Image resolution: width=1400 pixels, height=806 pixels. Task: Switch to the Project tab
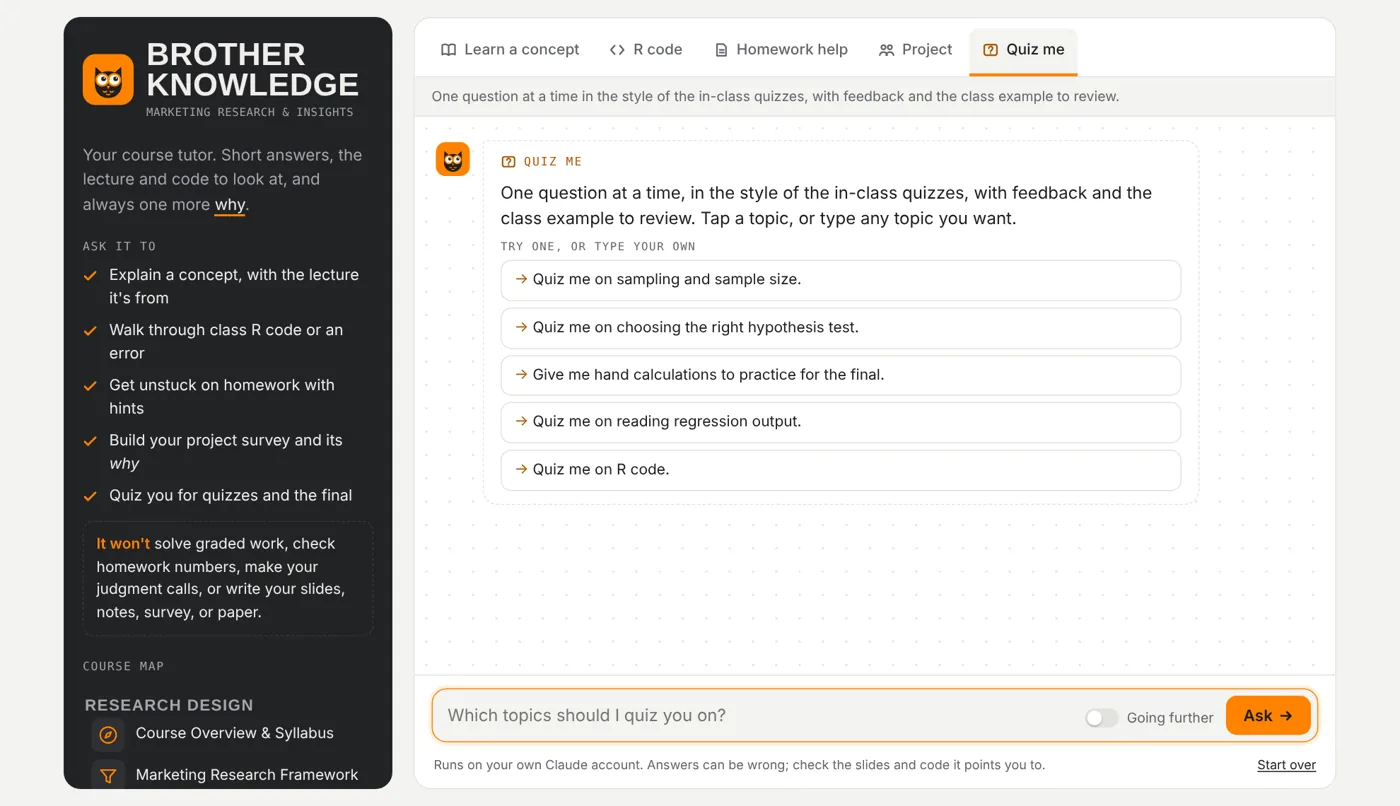(915, 49)
